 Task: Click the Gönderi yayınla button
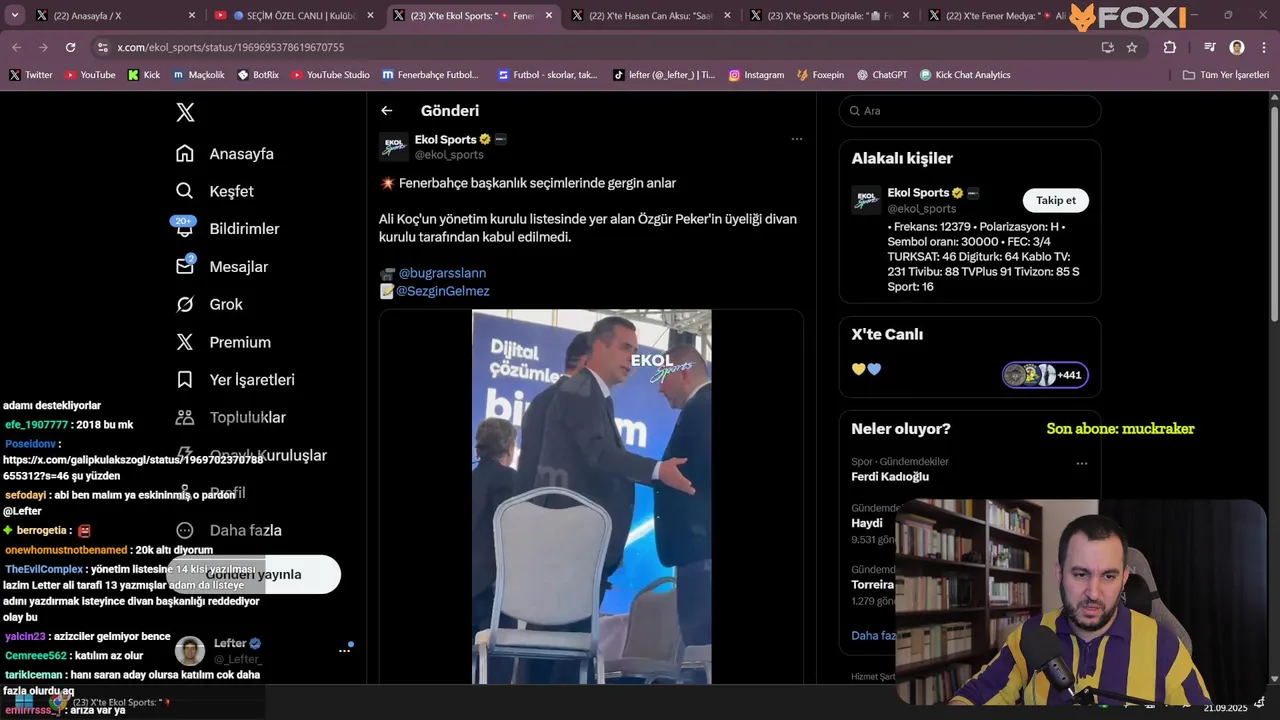pos(254,574)
